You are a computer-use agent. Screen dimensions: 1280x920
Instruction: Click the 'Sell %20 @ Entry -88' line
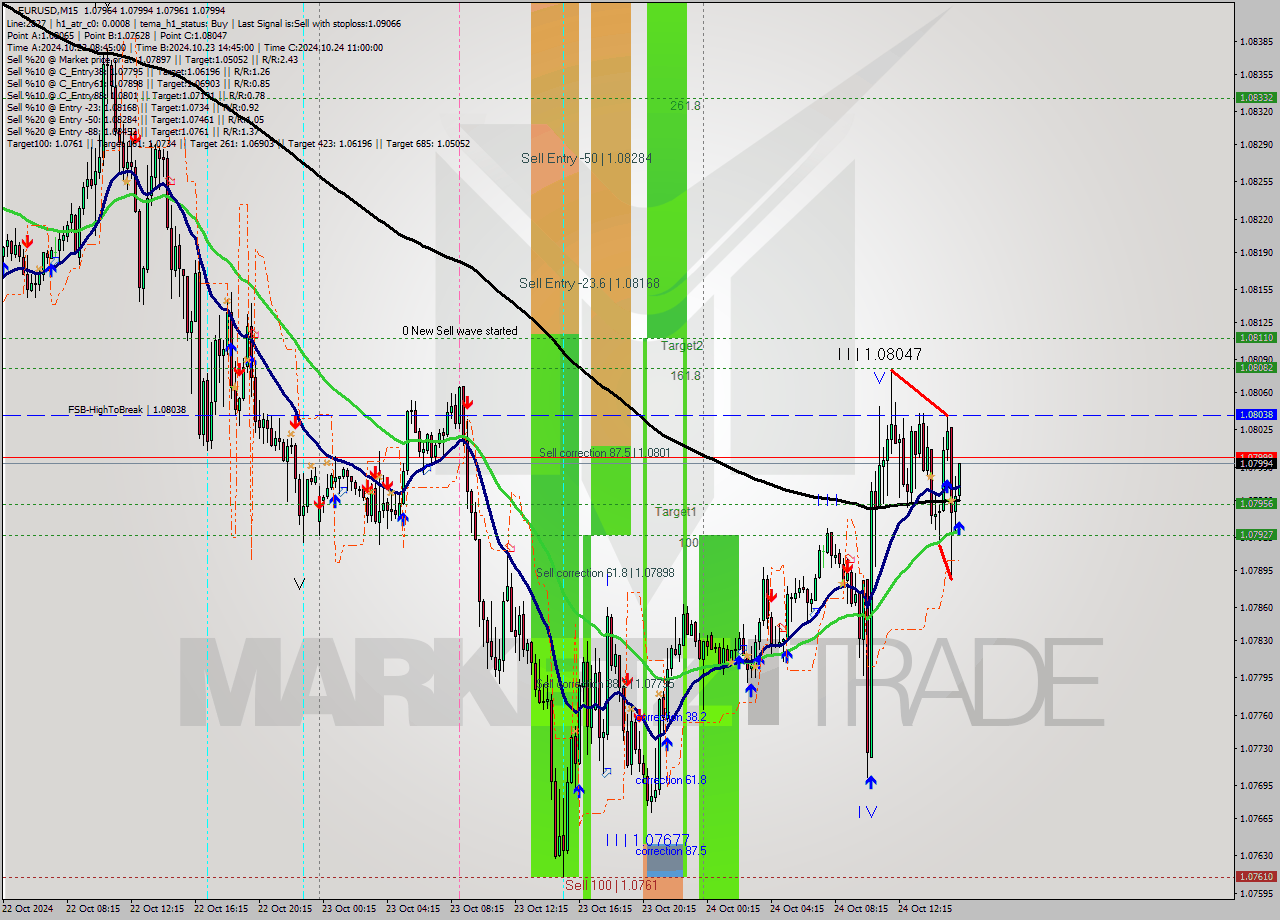click(x=133, y=131)
